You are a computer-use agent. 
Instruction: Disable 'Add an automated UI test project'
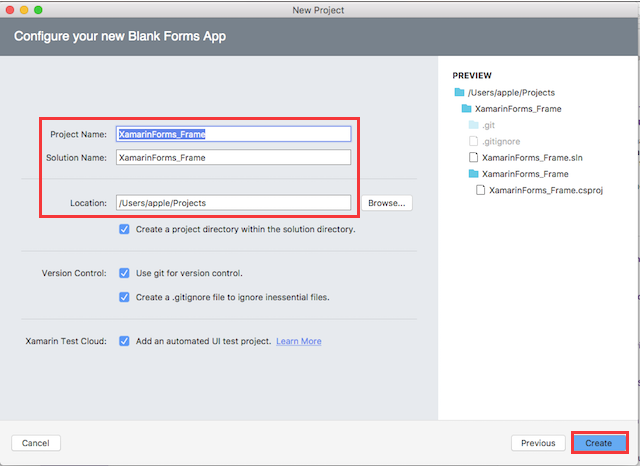point(124,341)
